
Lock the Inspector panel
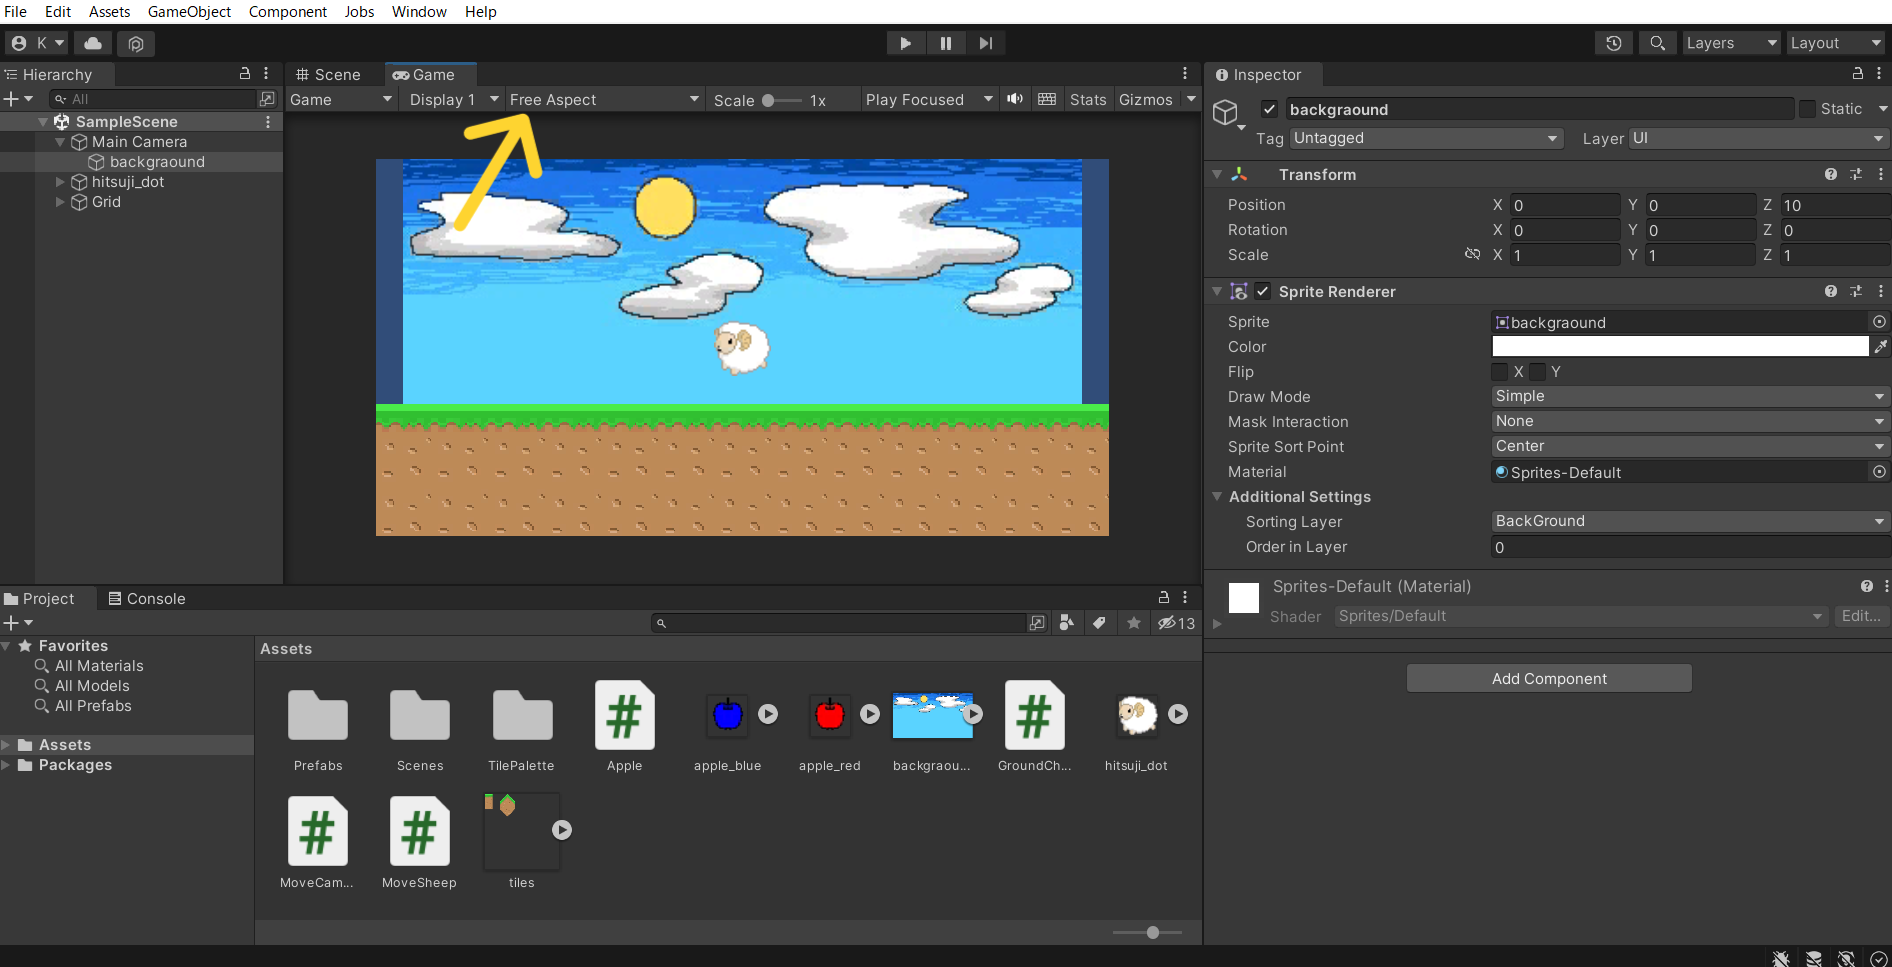(1857, 74)
